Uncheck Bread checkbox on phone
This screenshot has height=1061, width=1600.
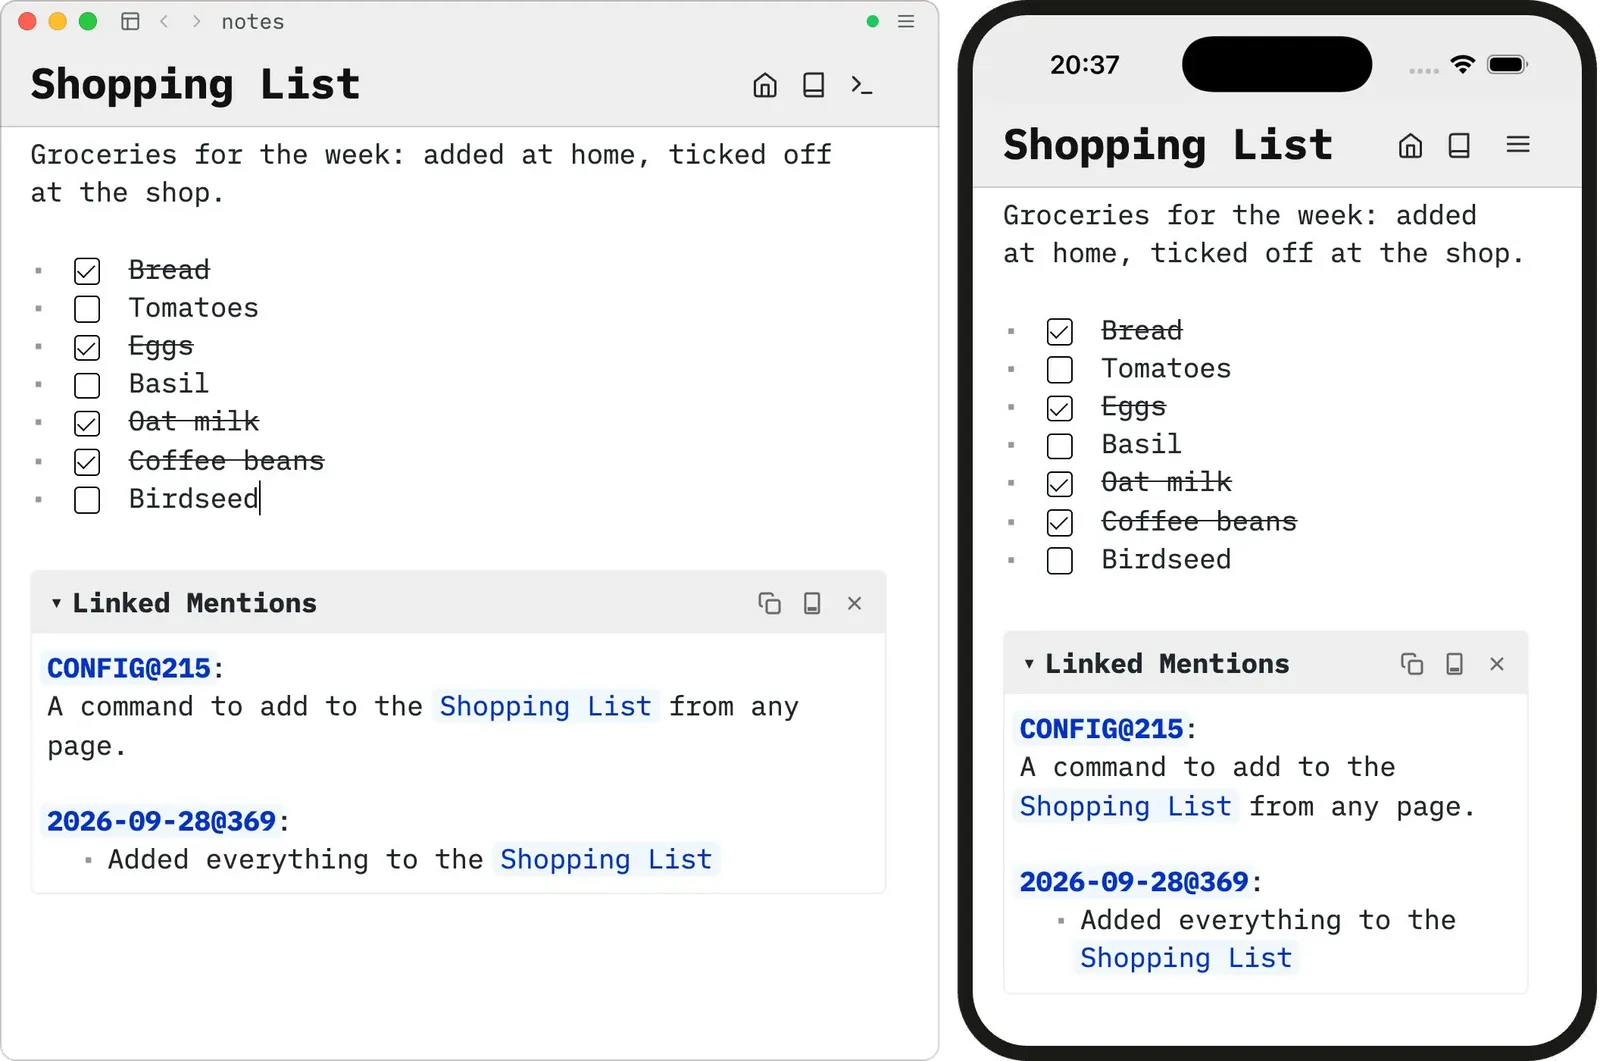tap(1060, 332)
